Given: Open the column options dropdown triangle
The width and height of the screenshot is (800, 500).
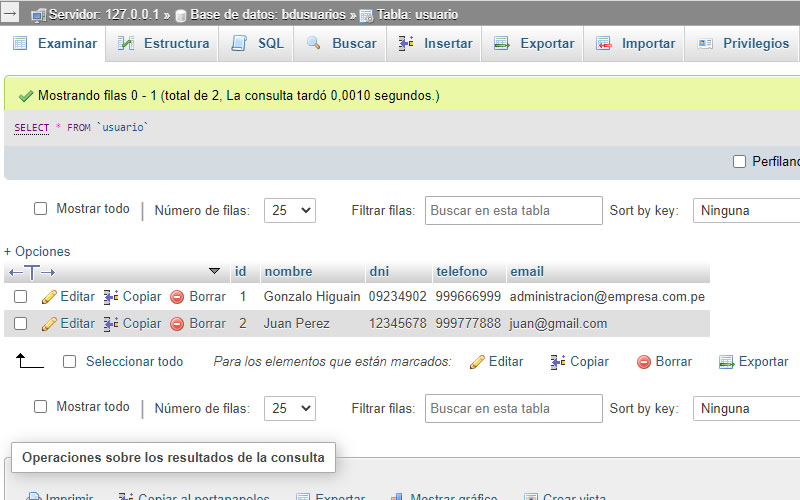Looking at the screenshot, I should point(215,271).
